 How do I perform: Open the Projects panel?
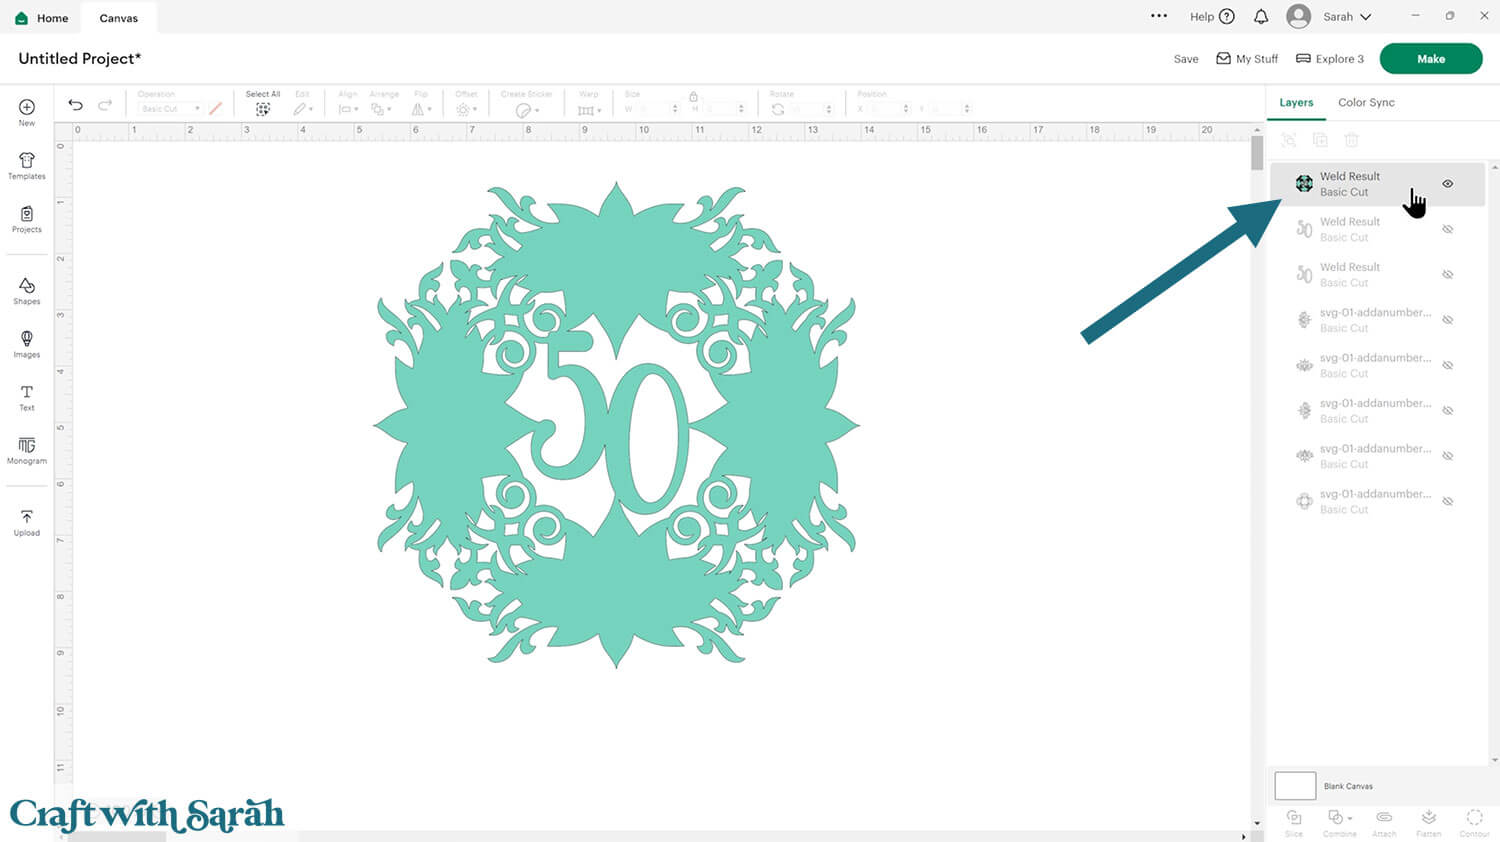27,219
